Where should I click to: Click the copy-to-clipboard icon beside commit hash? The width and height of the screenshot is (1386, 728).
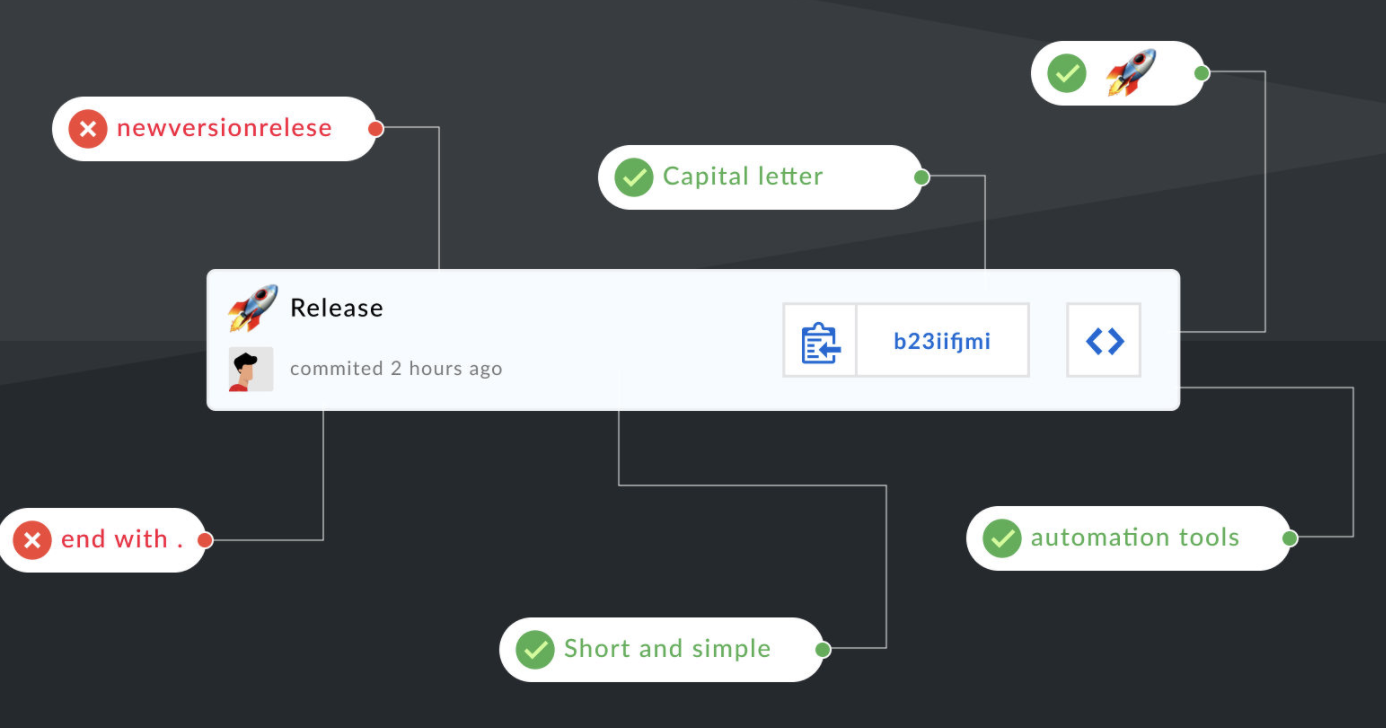tap(820, 341)
